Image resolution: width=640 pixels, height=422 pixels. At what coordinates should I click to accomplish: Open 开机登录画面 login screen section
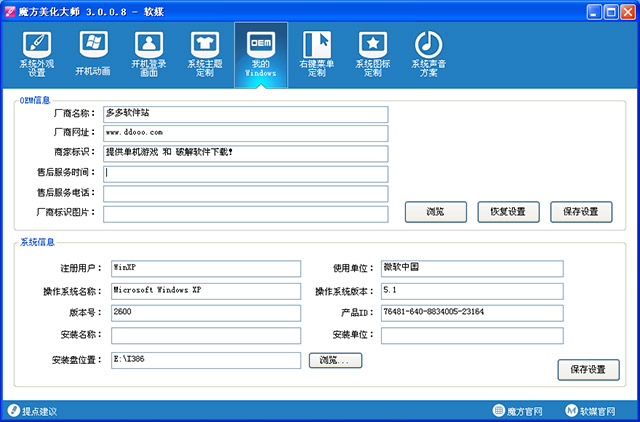click(x=149, y=54)
